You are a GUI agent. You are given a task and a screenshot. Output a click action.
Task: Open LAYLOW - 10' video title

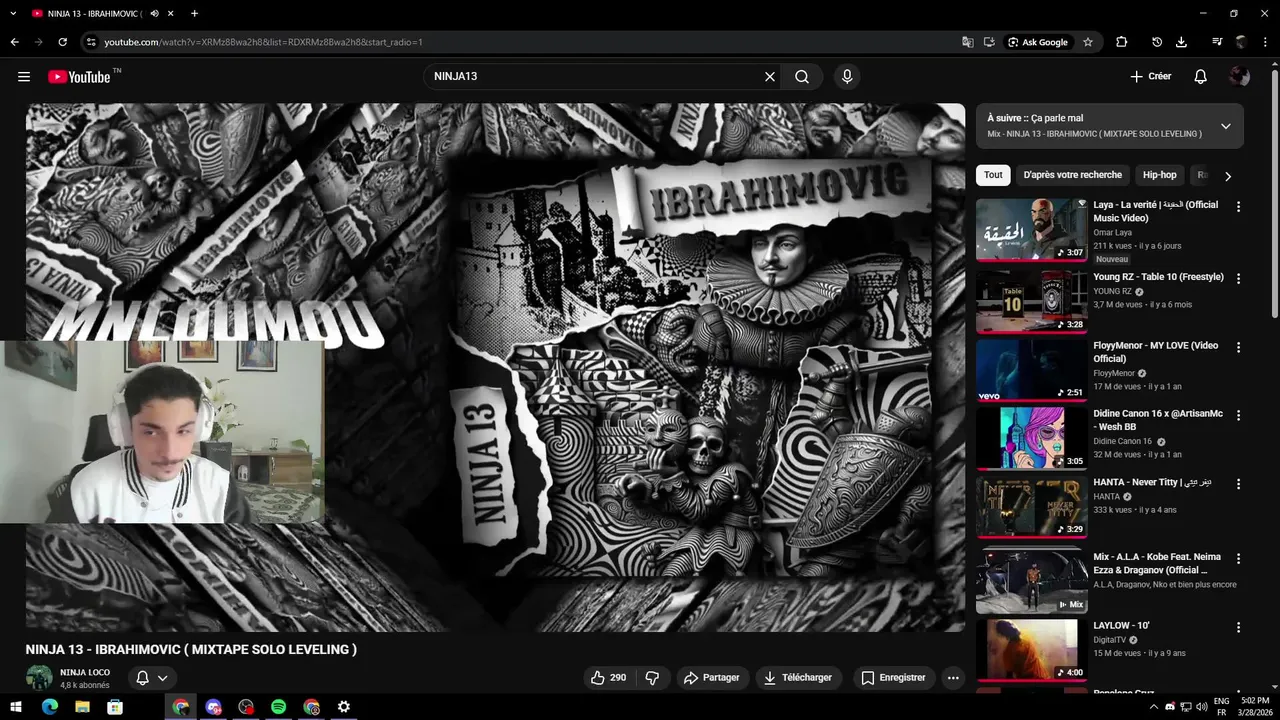1121,626
